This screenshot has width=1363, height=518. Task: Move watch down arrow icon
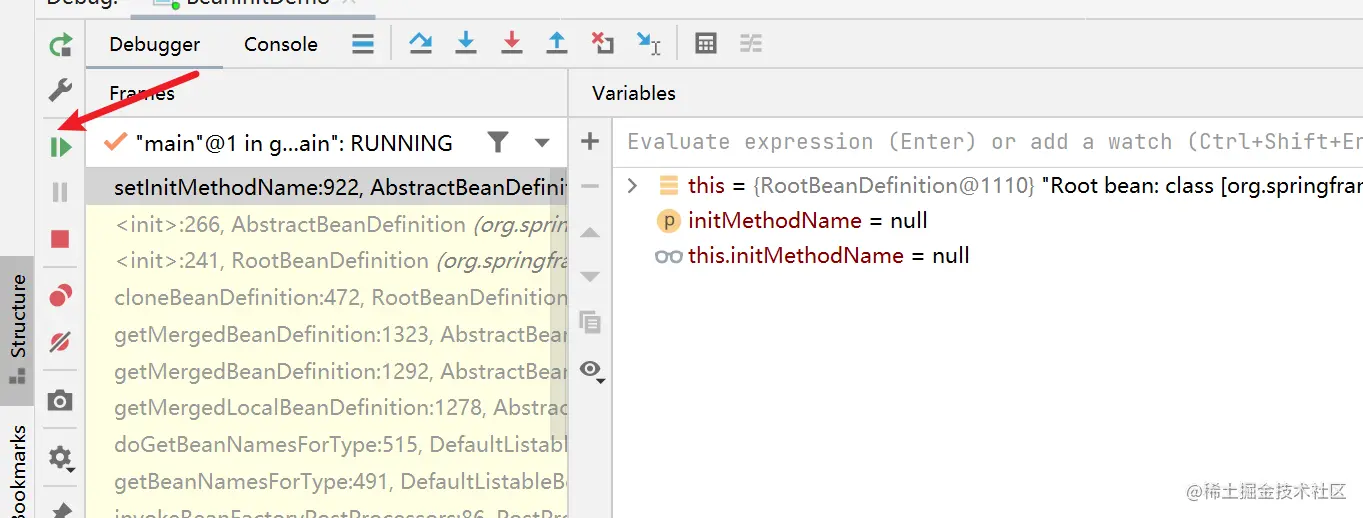[x=590, y=276]
